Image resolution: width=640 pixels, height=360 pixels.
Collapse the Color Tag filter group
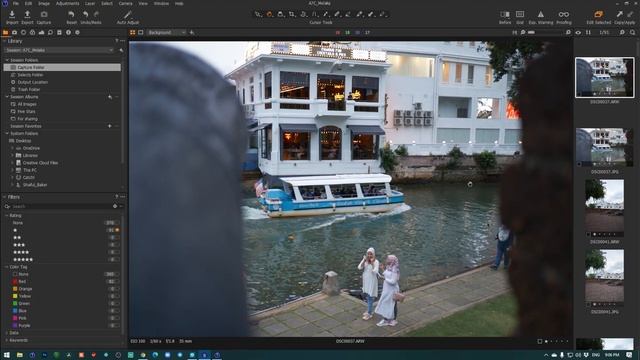7,267
